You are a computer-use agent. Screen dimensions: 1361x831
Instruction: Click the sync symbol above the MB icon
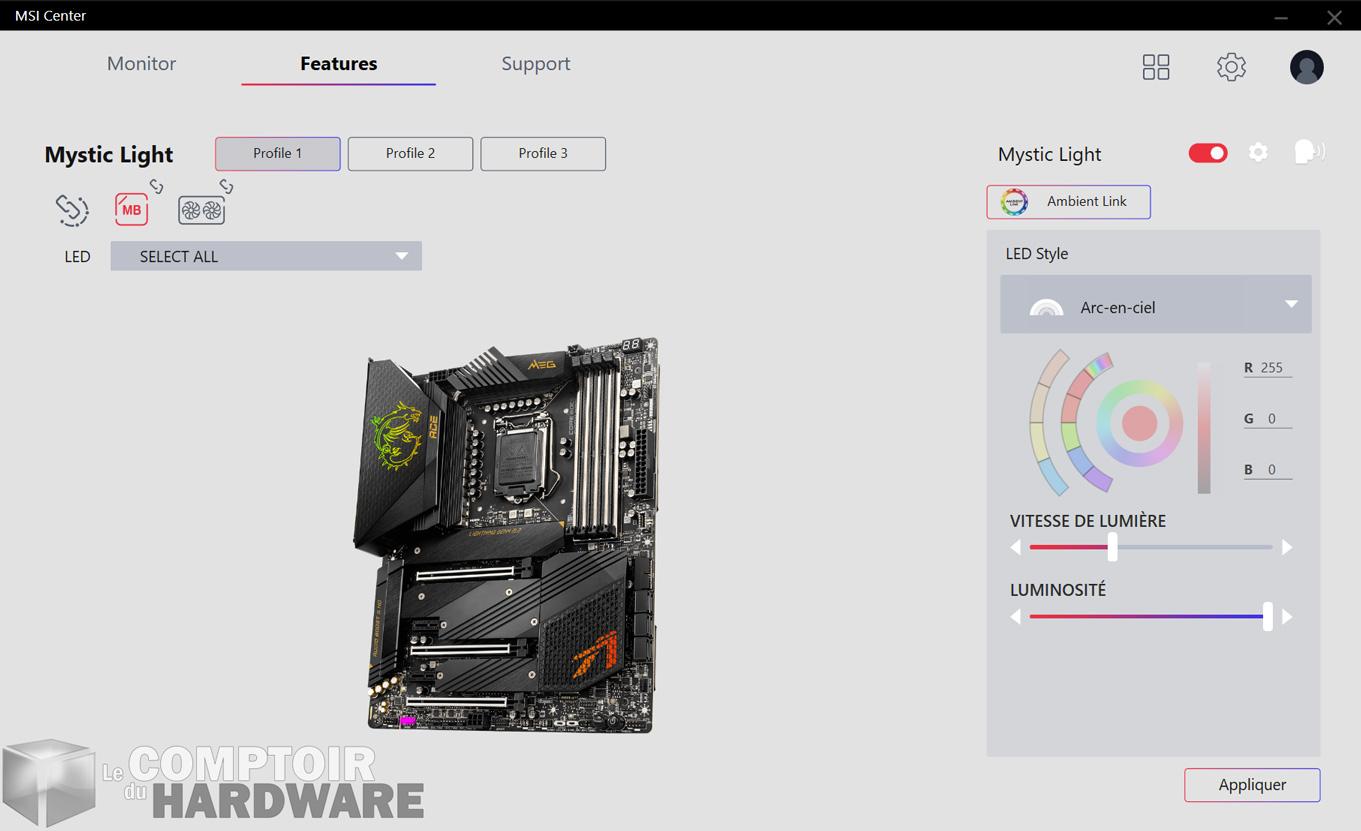tap(156, 185)
